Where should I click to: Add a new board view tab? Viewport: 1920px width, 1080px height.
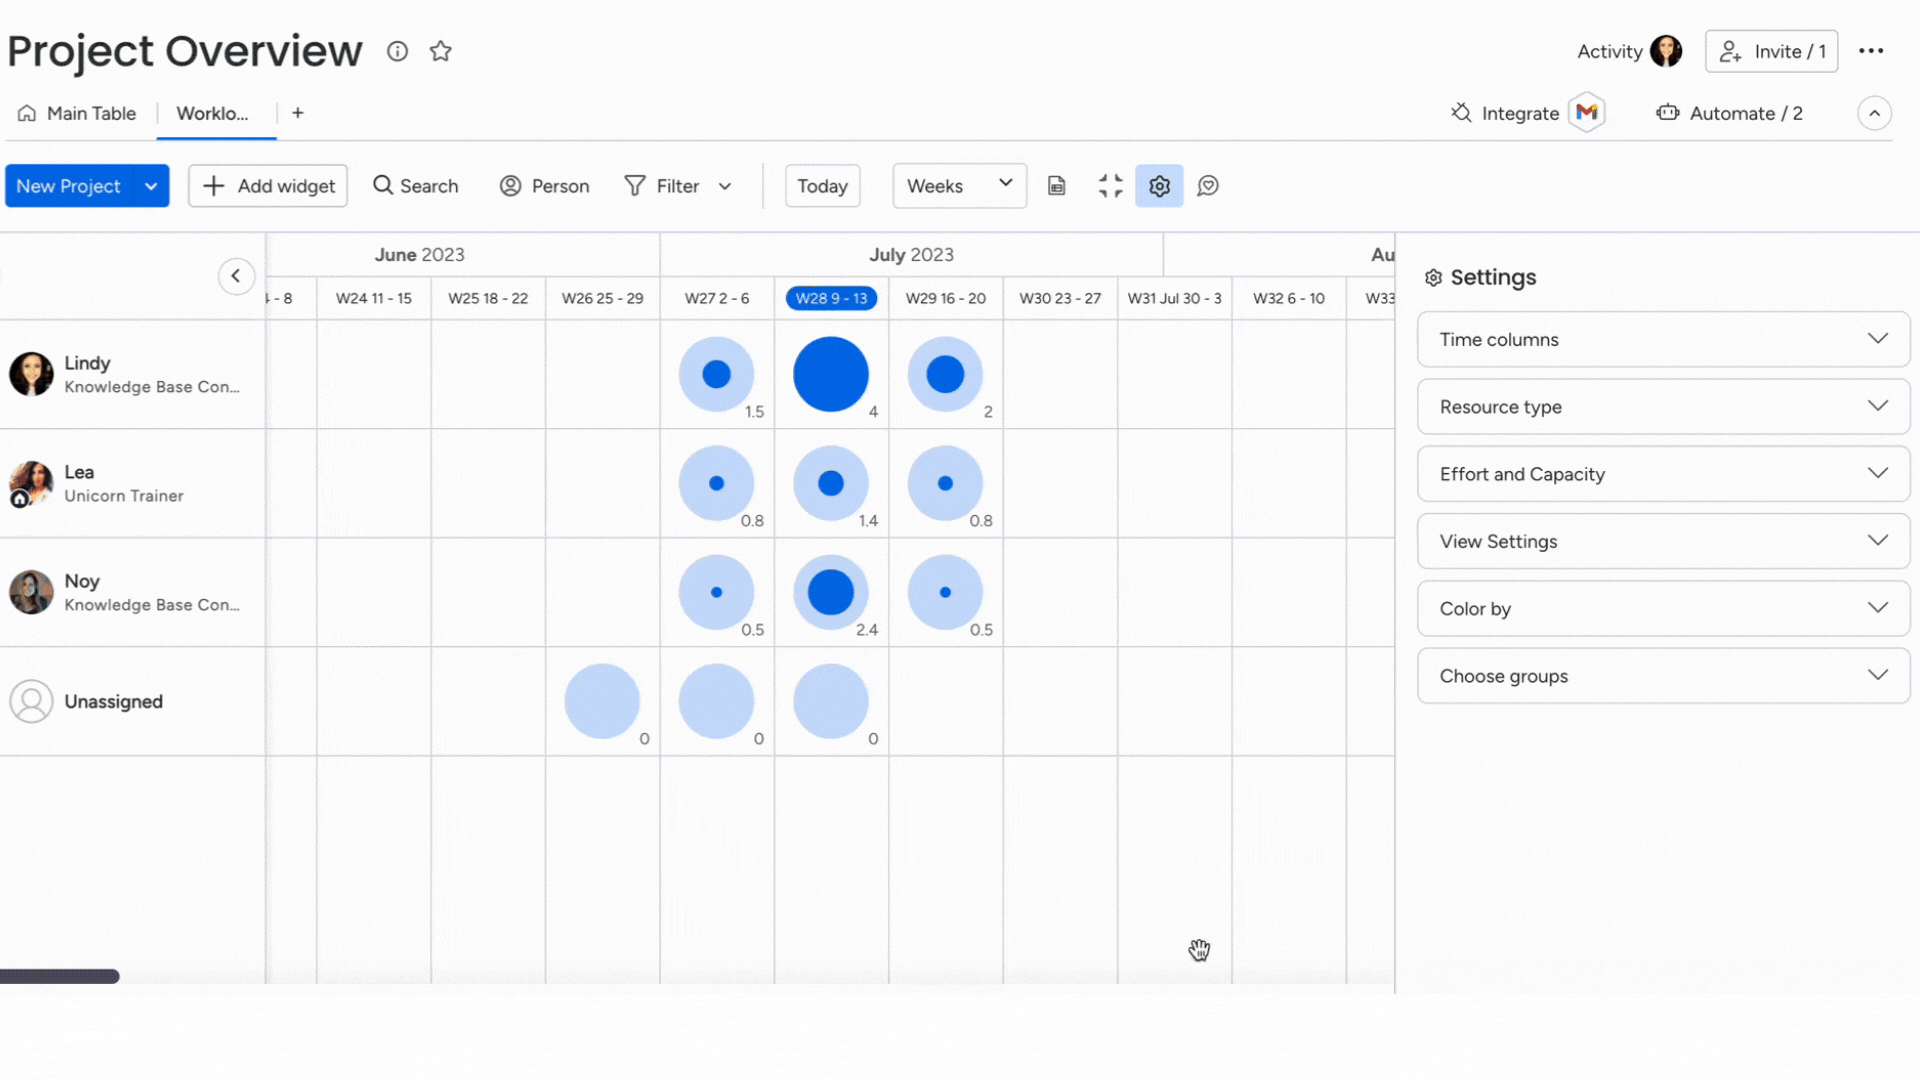(298, 113)
